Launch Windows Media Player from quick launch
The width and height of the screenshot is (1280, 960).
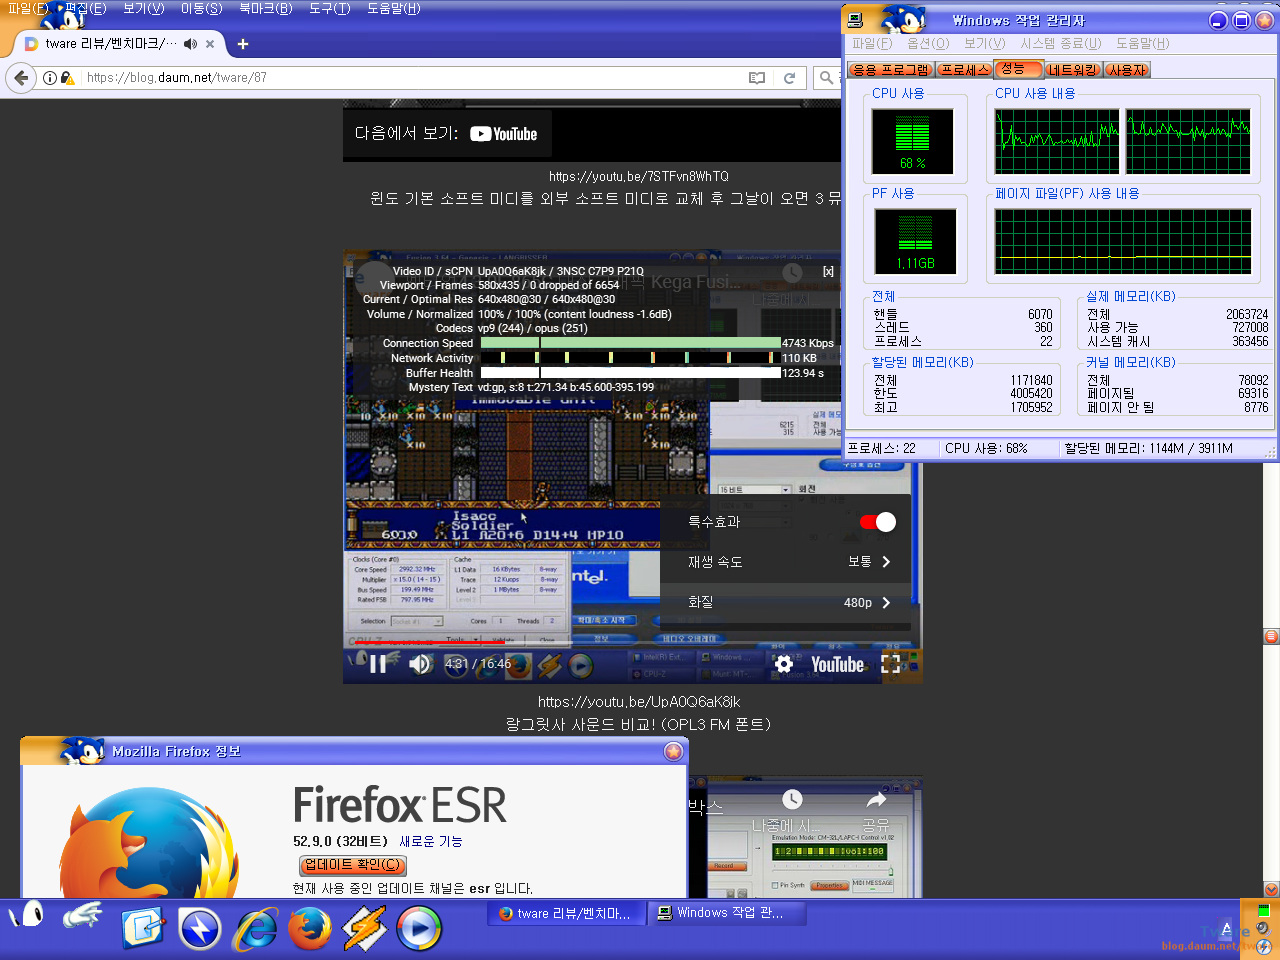(x=419, y=929)
